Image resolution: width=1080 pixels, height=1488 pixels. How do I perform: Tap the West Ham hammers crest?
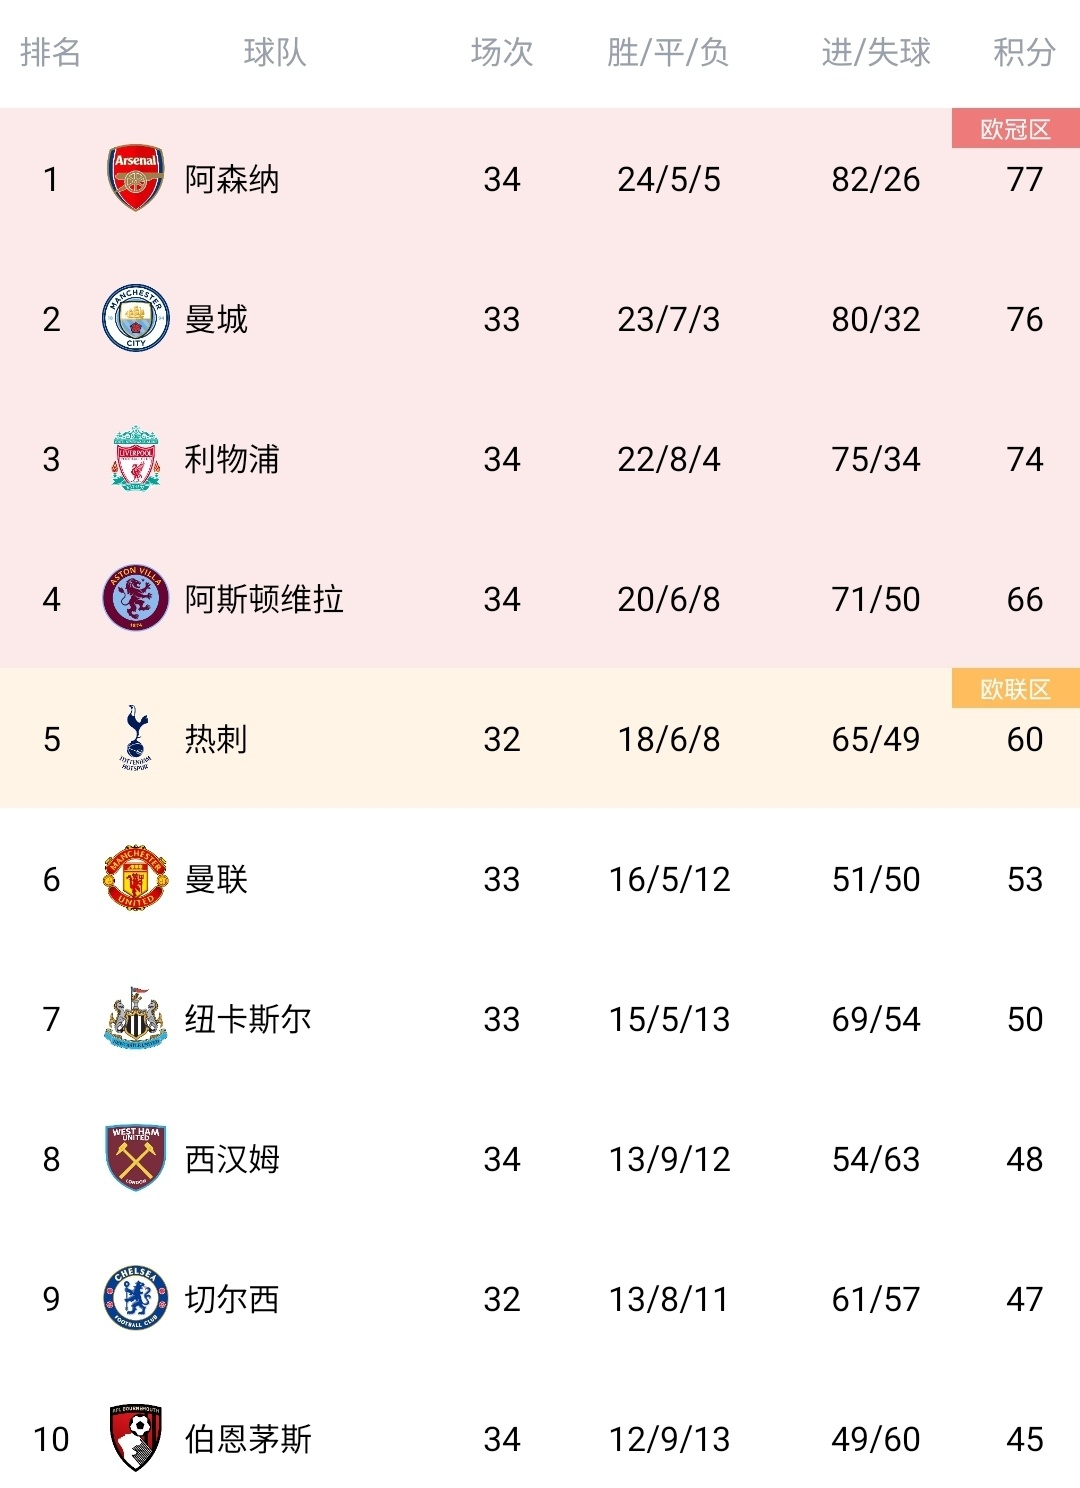click(136, 1159)
